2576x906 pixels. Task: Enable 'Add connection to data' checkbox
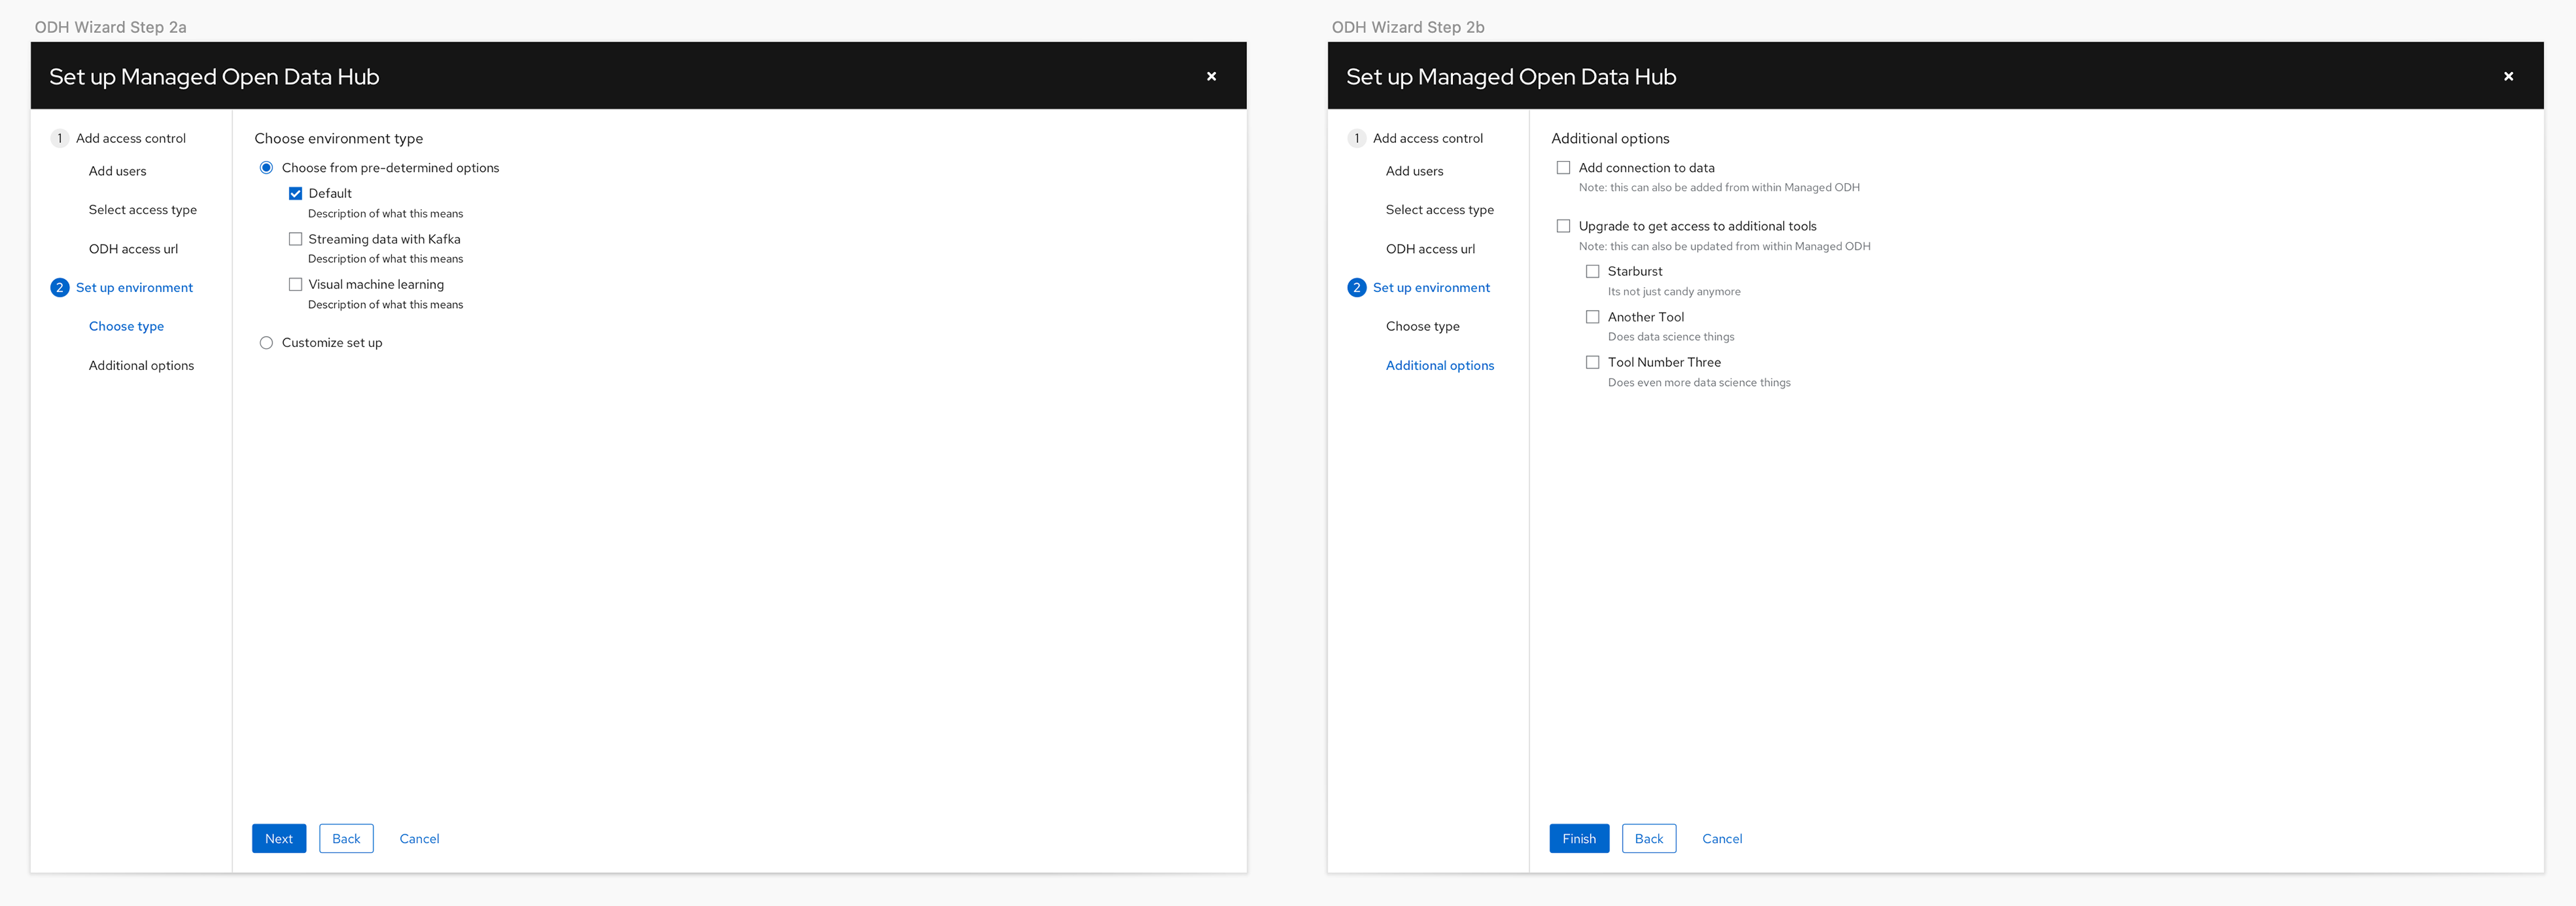(1563, 168)
